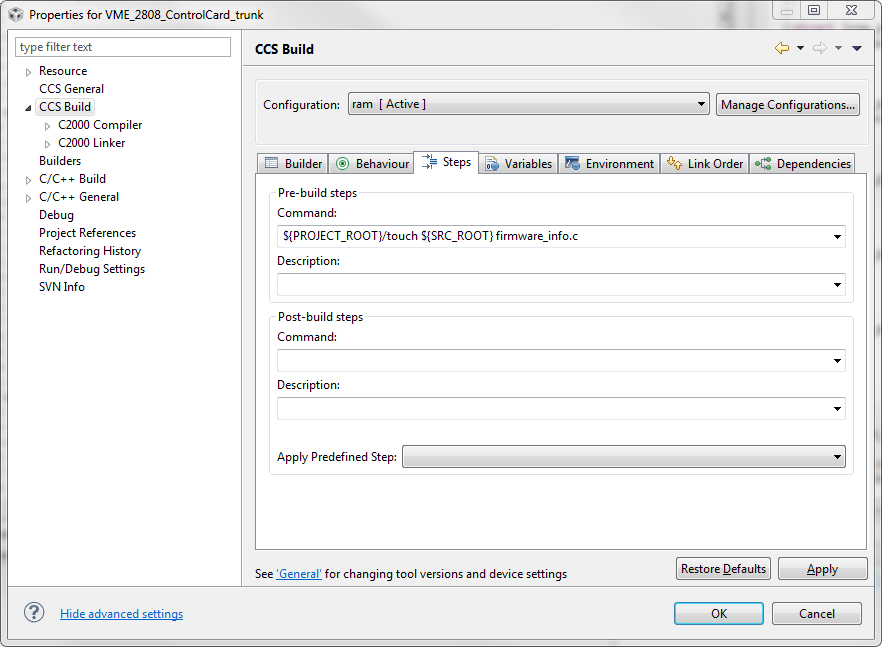Collapse the CCS Build tree node
The image size is (882, 647).
28,107
